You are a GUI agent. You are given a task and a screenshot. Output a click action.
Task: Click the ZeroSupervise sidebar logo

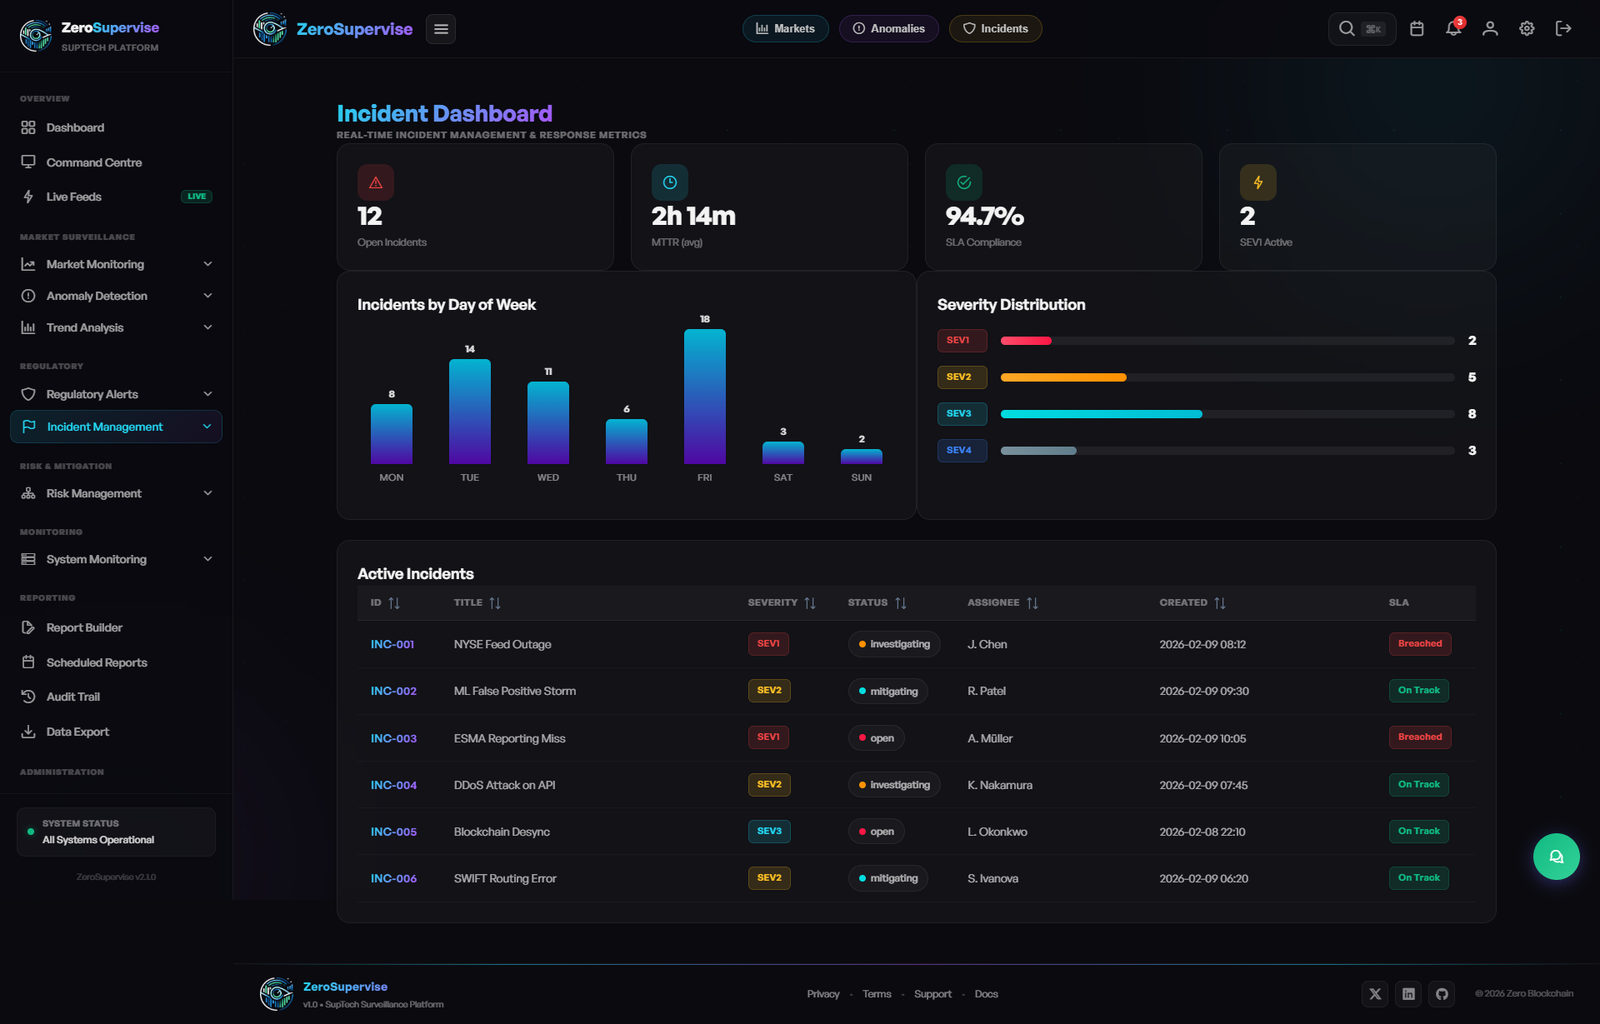[36, 36]
